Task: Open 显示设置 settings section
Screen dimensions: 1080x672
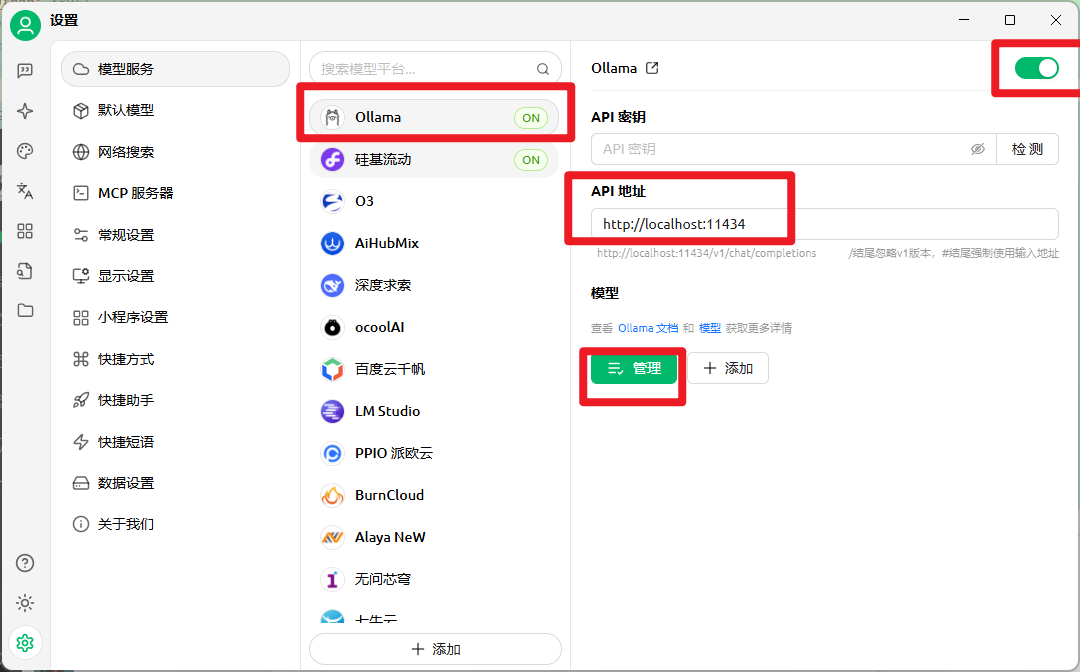Action: click(x=176, y=276)
